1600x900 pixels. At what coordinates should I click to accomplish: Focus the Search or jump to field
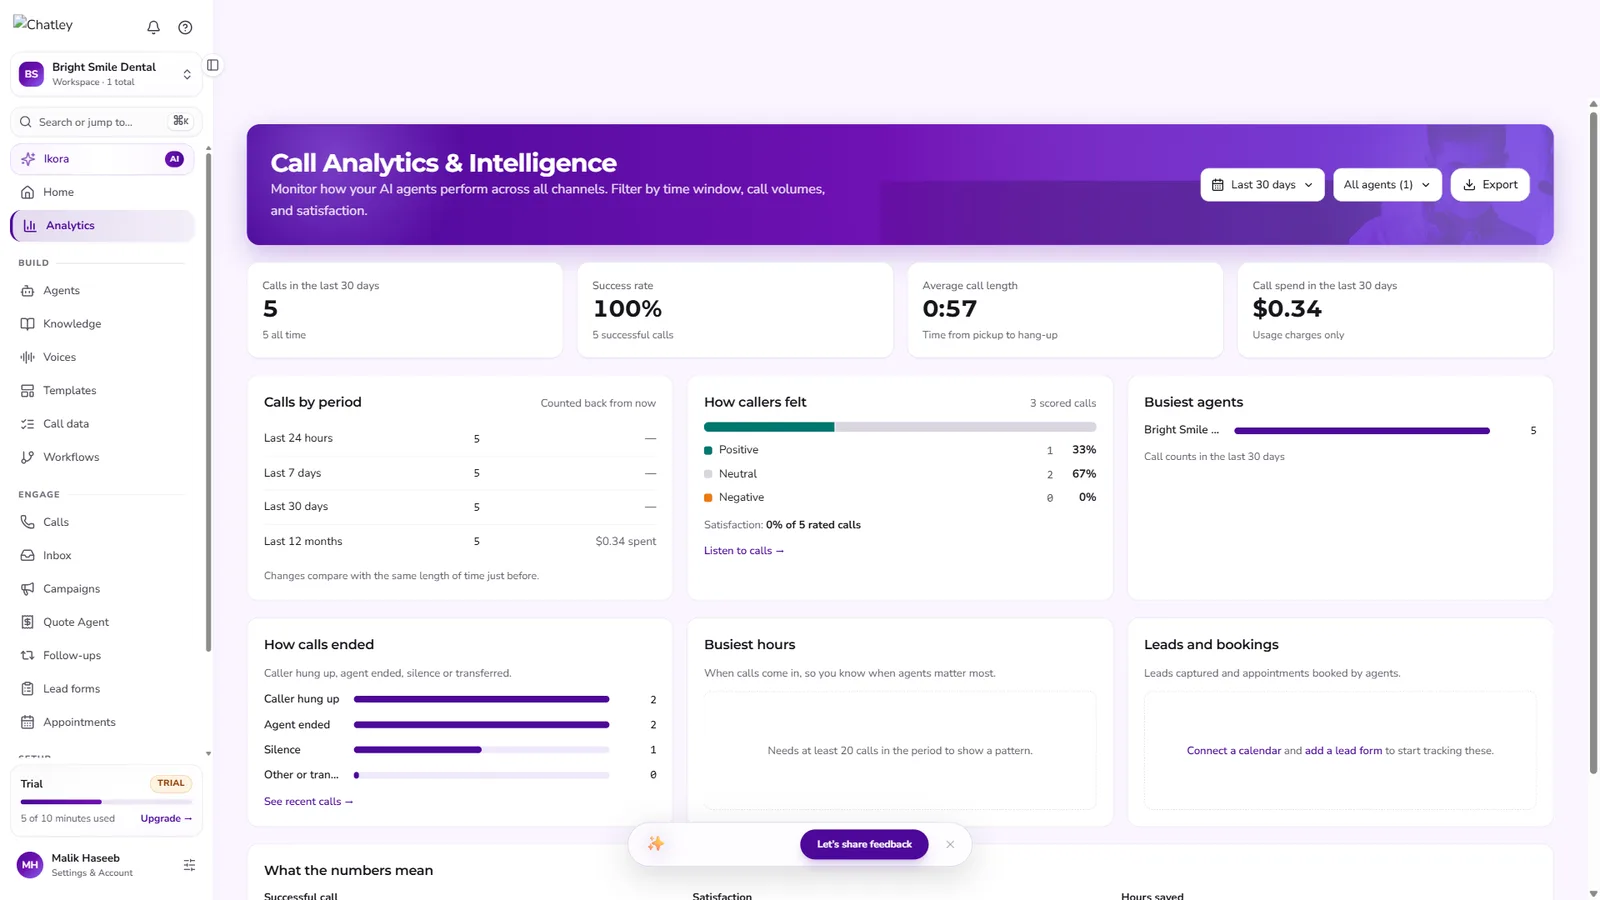coord(106,122)
